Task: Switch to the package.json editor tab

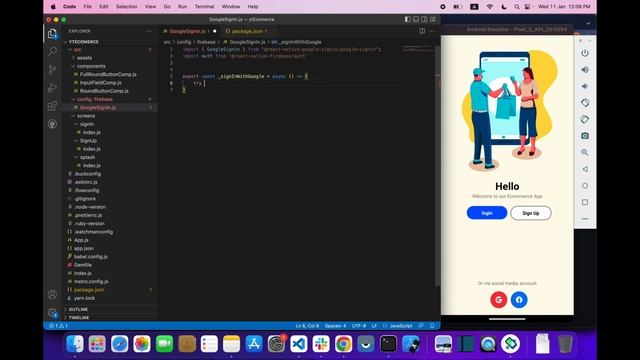Action: click(247, 31)
